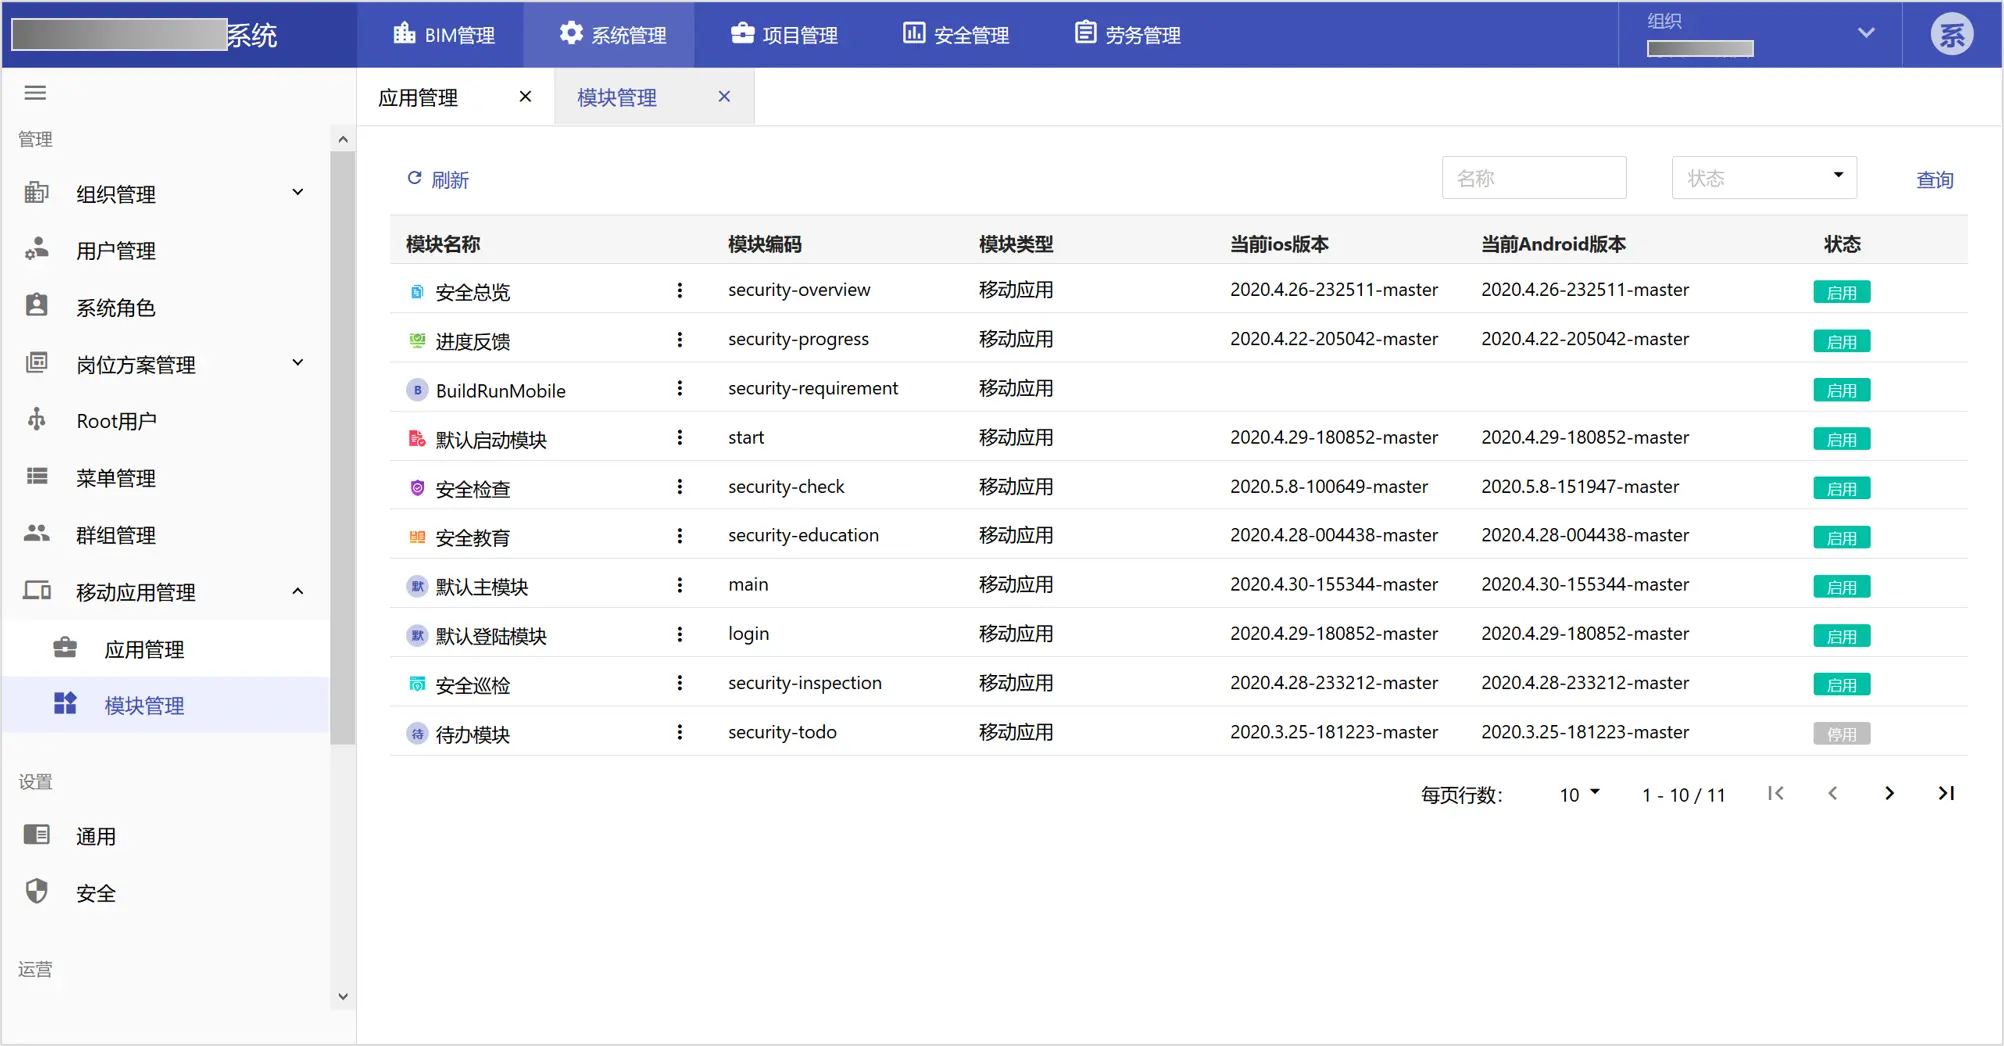The height and width of the screenshot is (1046, 2004).
Task: Open the more menu for 进度反馈
Action: click(x=680, y=339)
